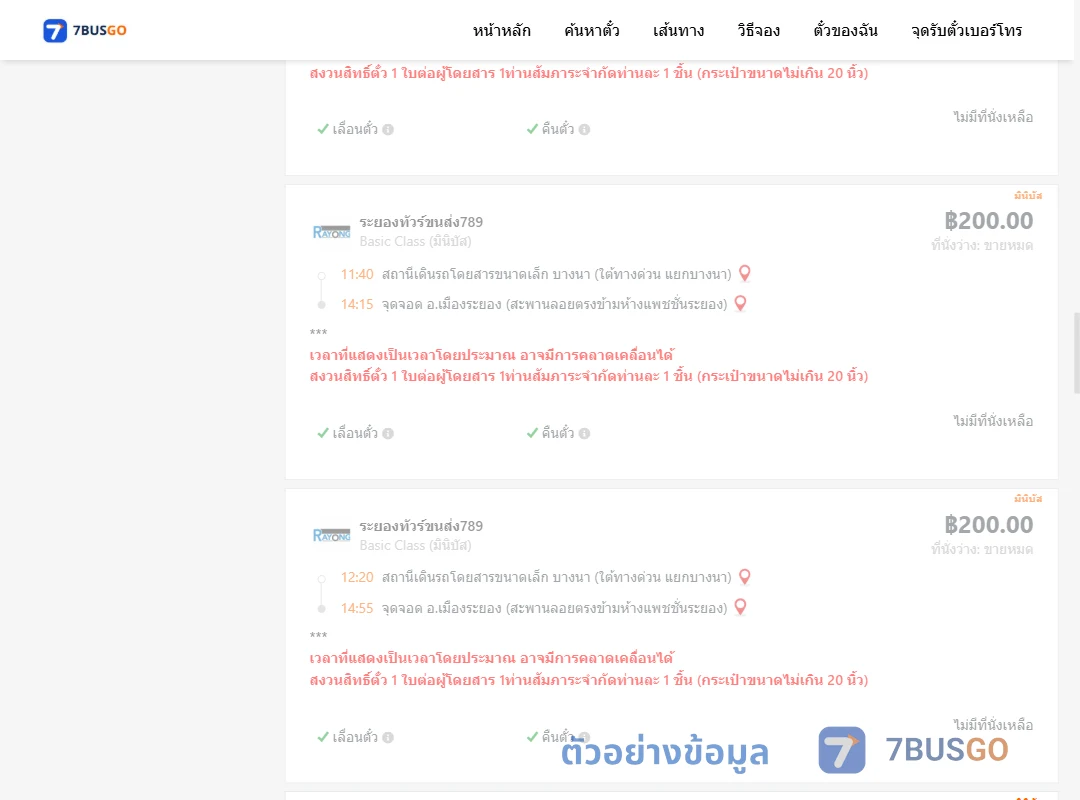The image size is (1080, 800).
Task: Click Rayong operator logo in 11:40 card
Action: [331, 232]
